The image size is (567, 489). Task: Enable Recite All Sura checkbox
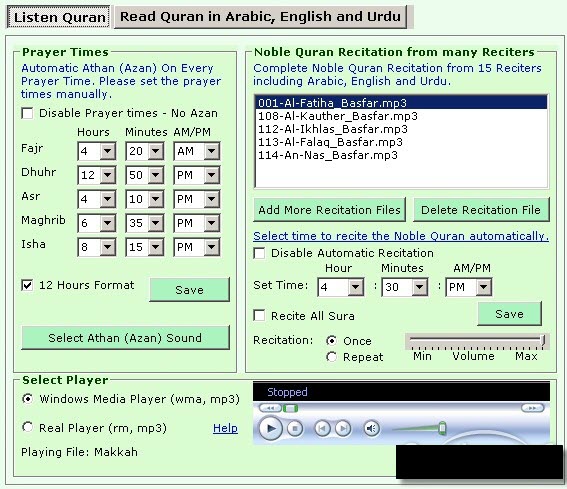click(259, 316)
